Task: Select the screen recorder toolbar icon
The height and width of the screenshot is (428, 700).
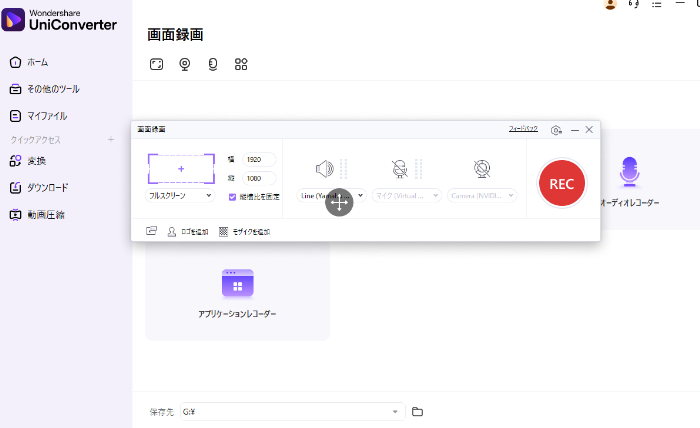Action: [x=156, y=64]
